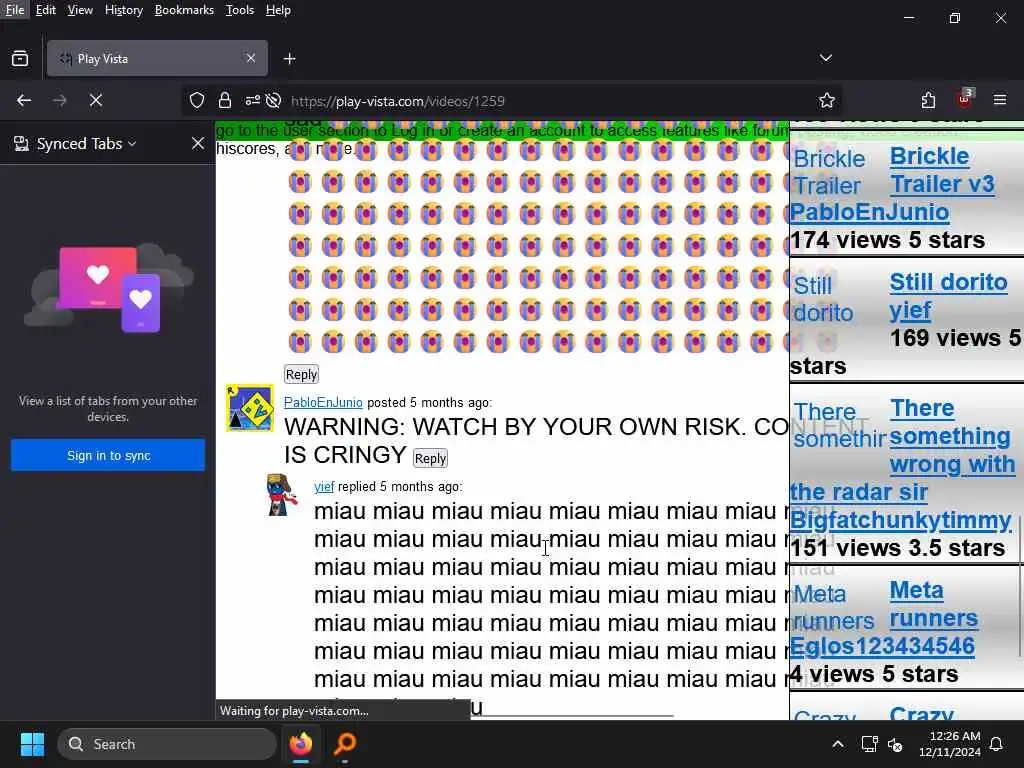Open the Bookmarks menu
The height and width of the screenshot is (768, 1024).
[184, 10]
